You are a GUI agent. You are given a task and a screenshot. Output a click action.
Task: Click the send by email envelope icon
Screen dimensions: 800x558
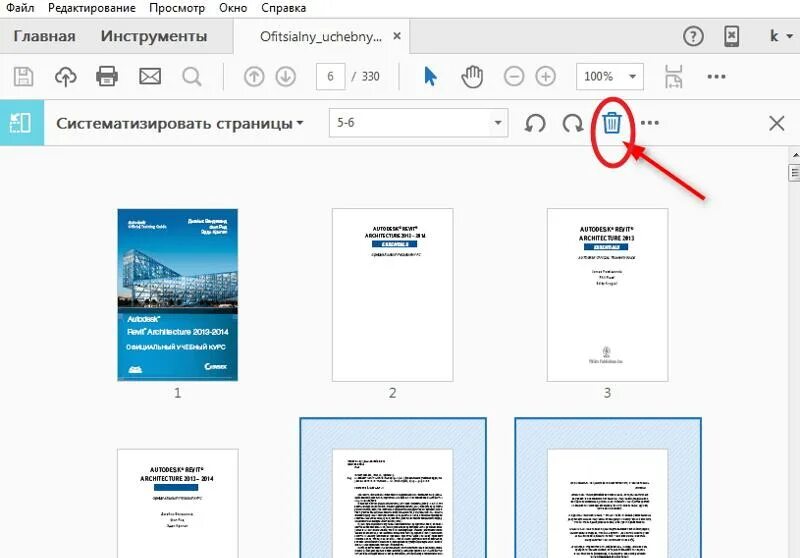150,77
